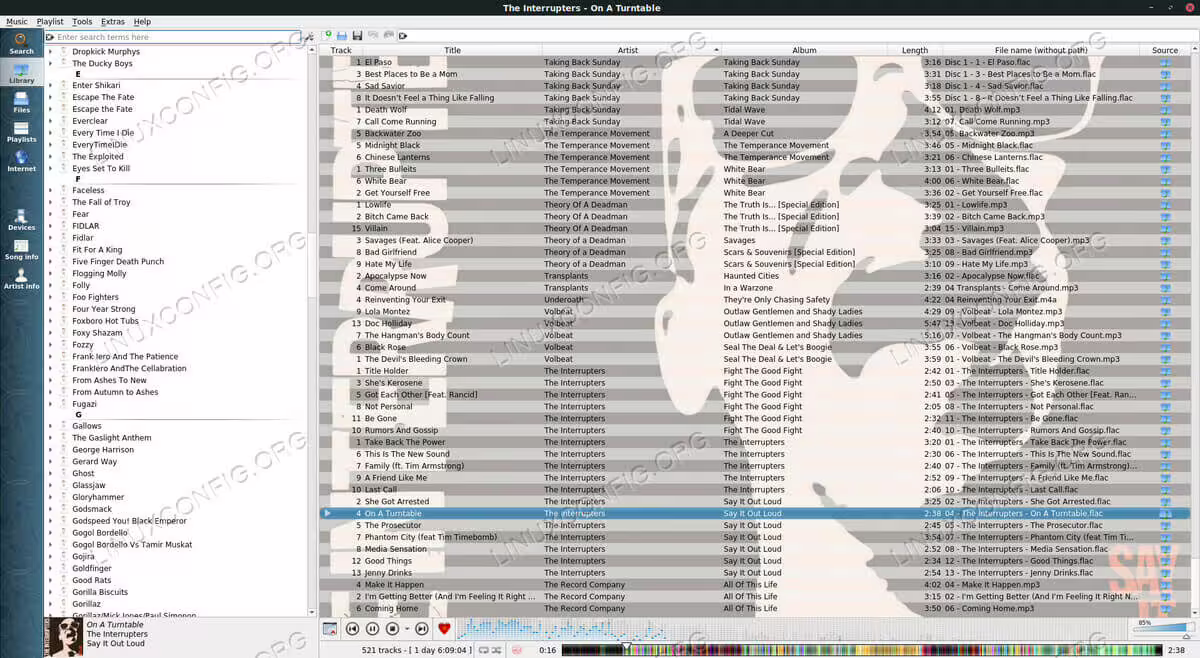
Task: Sort playlist by Length column header
Action: pos(914,50)
